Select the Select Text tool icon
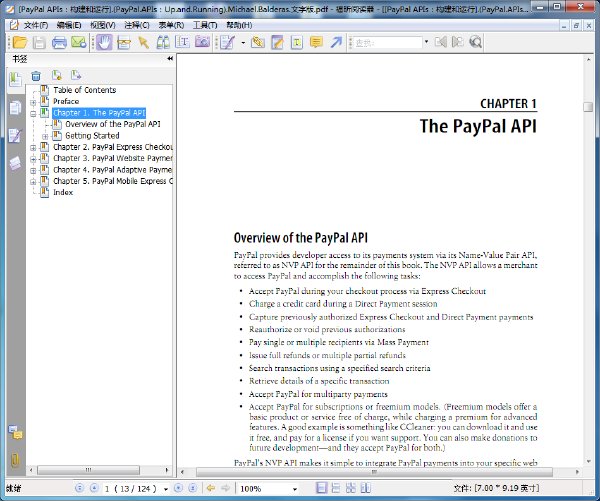The image size is (600, 501). click(x=183, y=42)
